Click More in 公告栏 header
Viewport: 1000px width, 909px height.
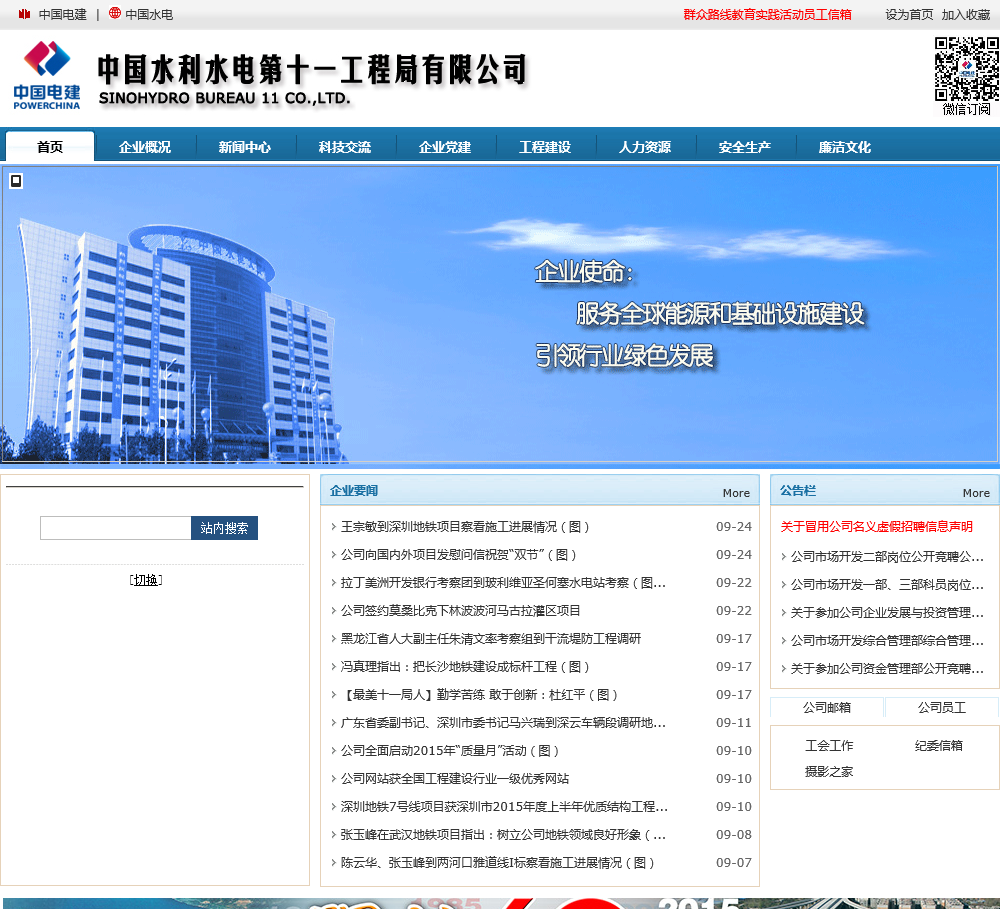tap(976, 493)
